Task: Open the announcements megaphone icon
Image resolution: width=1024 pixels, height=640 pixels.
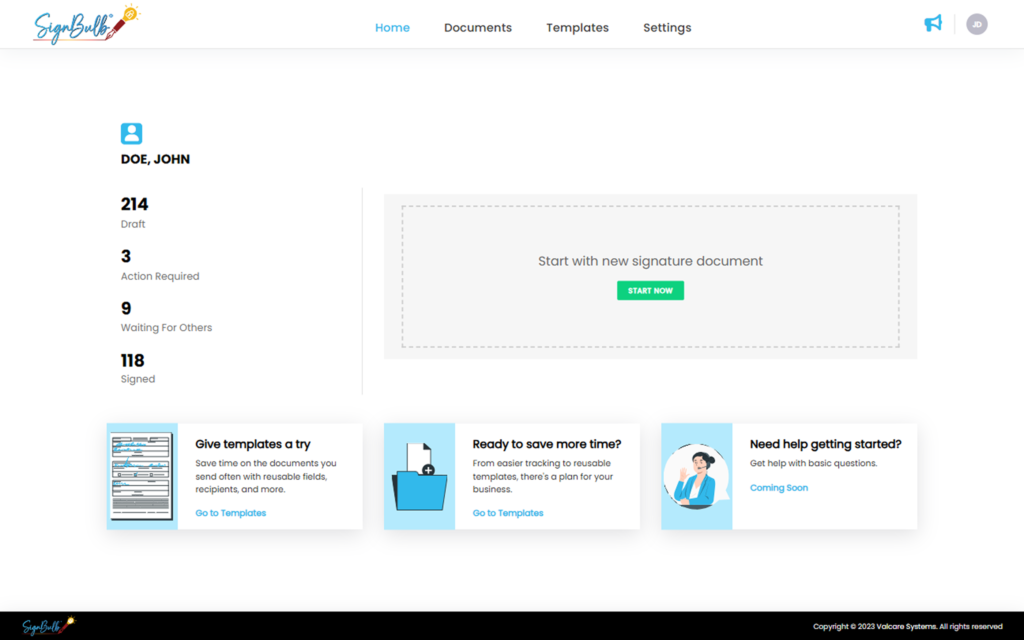Action: tap(933, 24)
